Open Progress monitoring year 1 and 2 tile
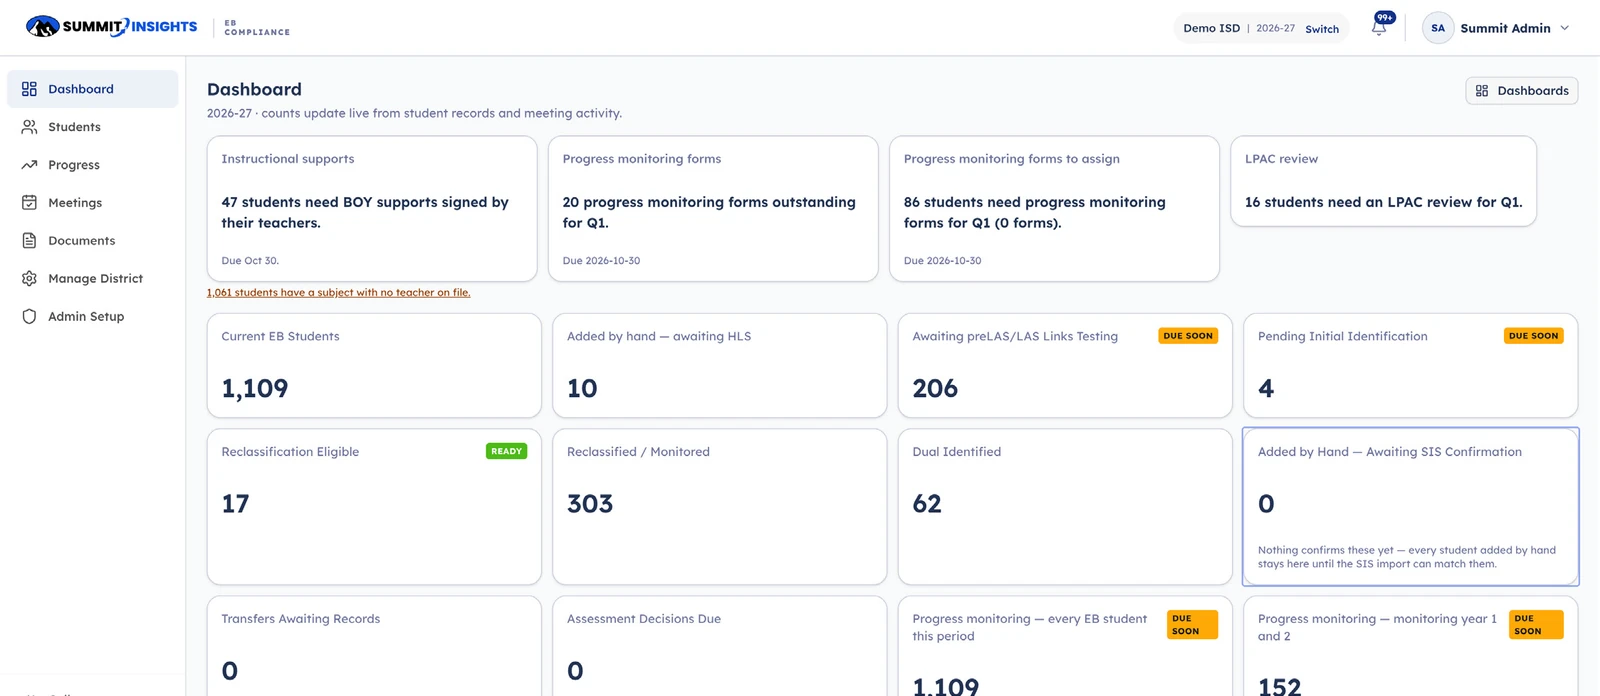The width and height of the screenshot is (1600, 696). [1410, 646]
